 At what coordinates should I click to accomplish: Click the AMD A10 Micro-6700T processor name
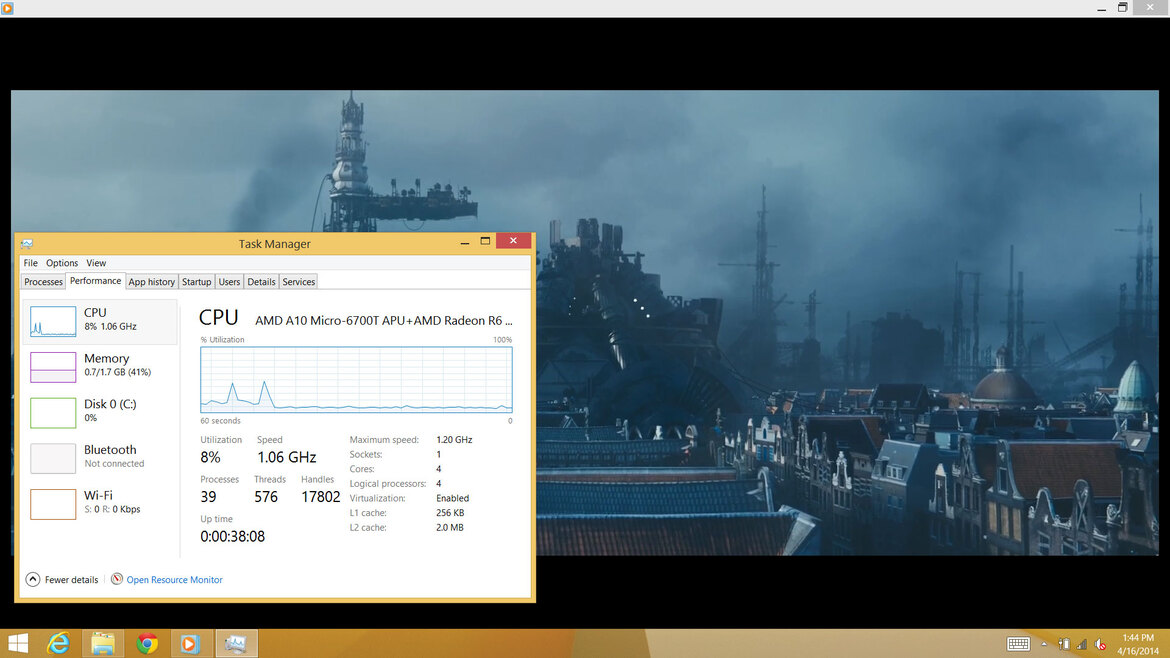click(x=384, y=321)
